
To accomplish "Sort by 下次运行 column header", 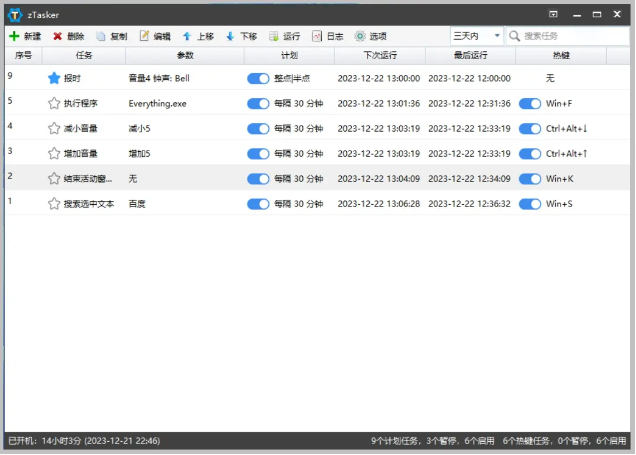I will [380, 56].
